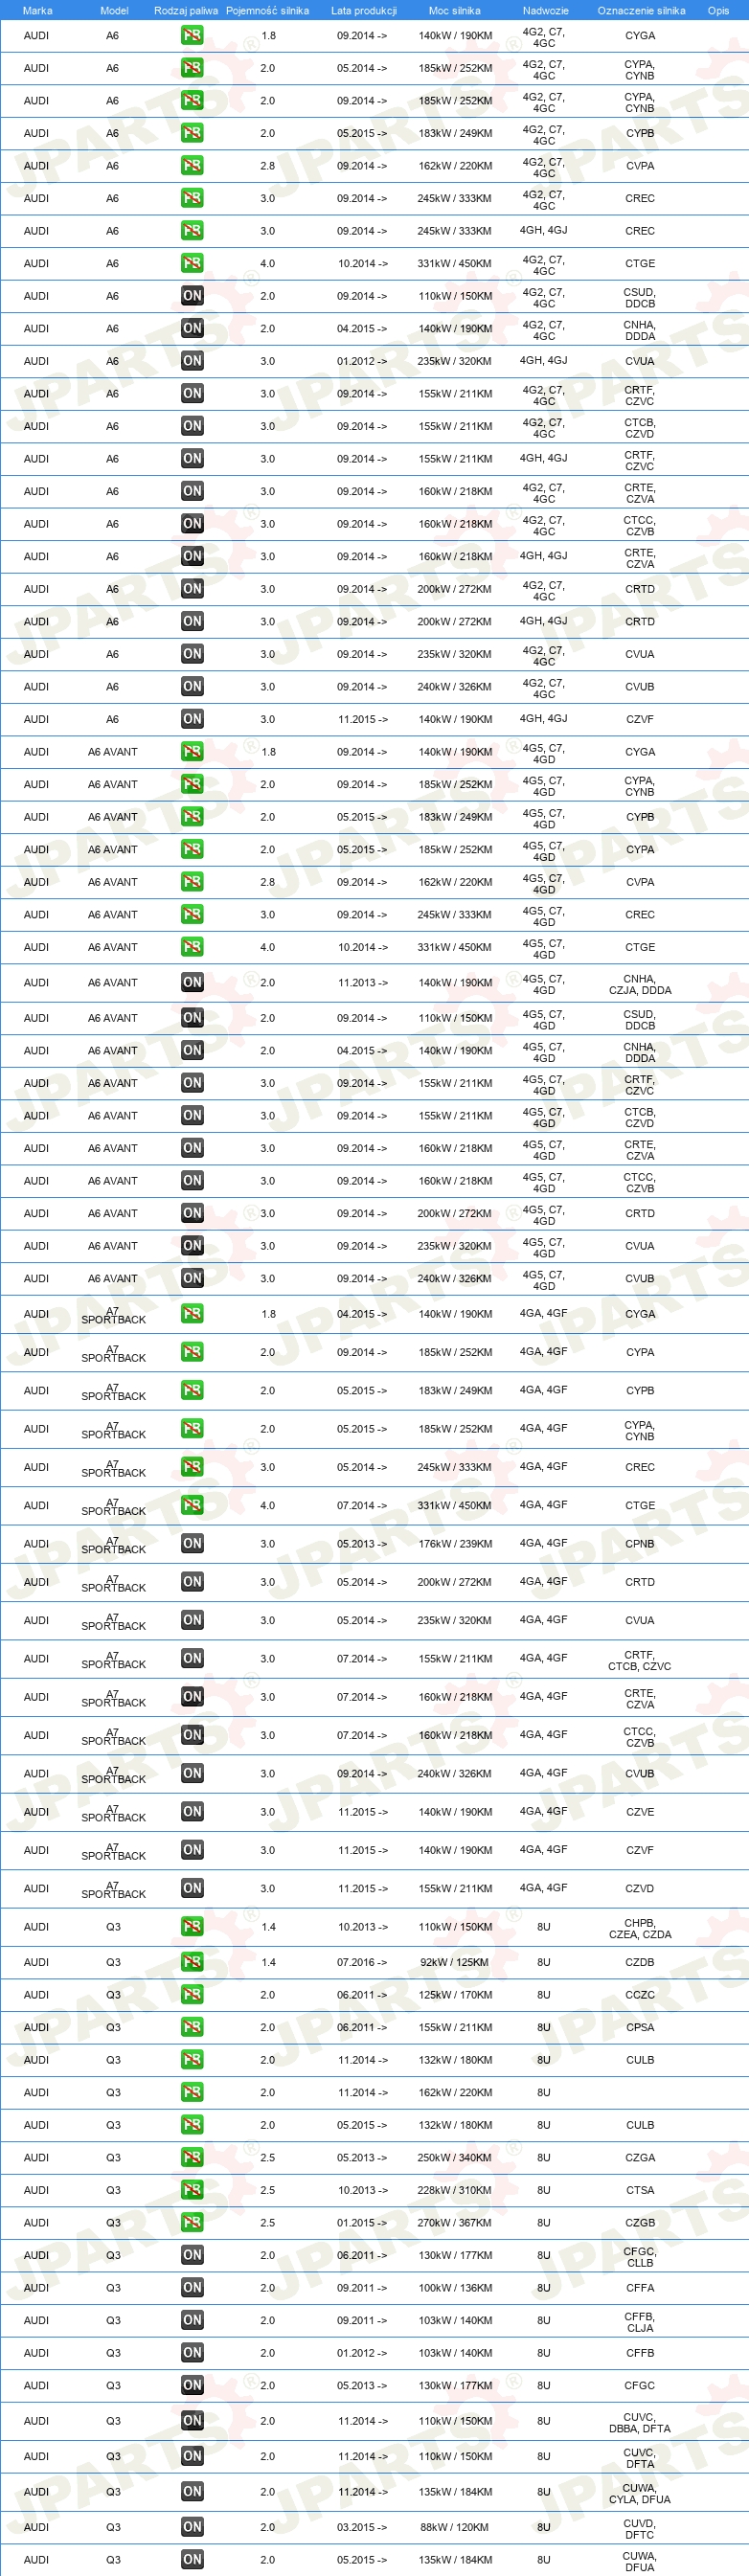The width and height of the screenshot is (749, 2576).
Task: Click the diesel ON icon in the A6 01.2012 CVUA row
Action: (192, 361)
